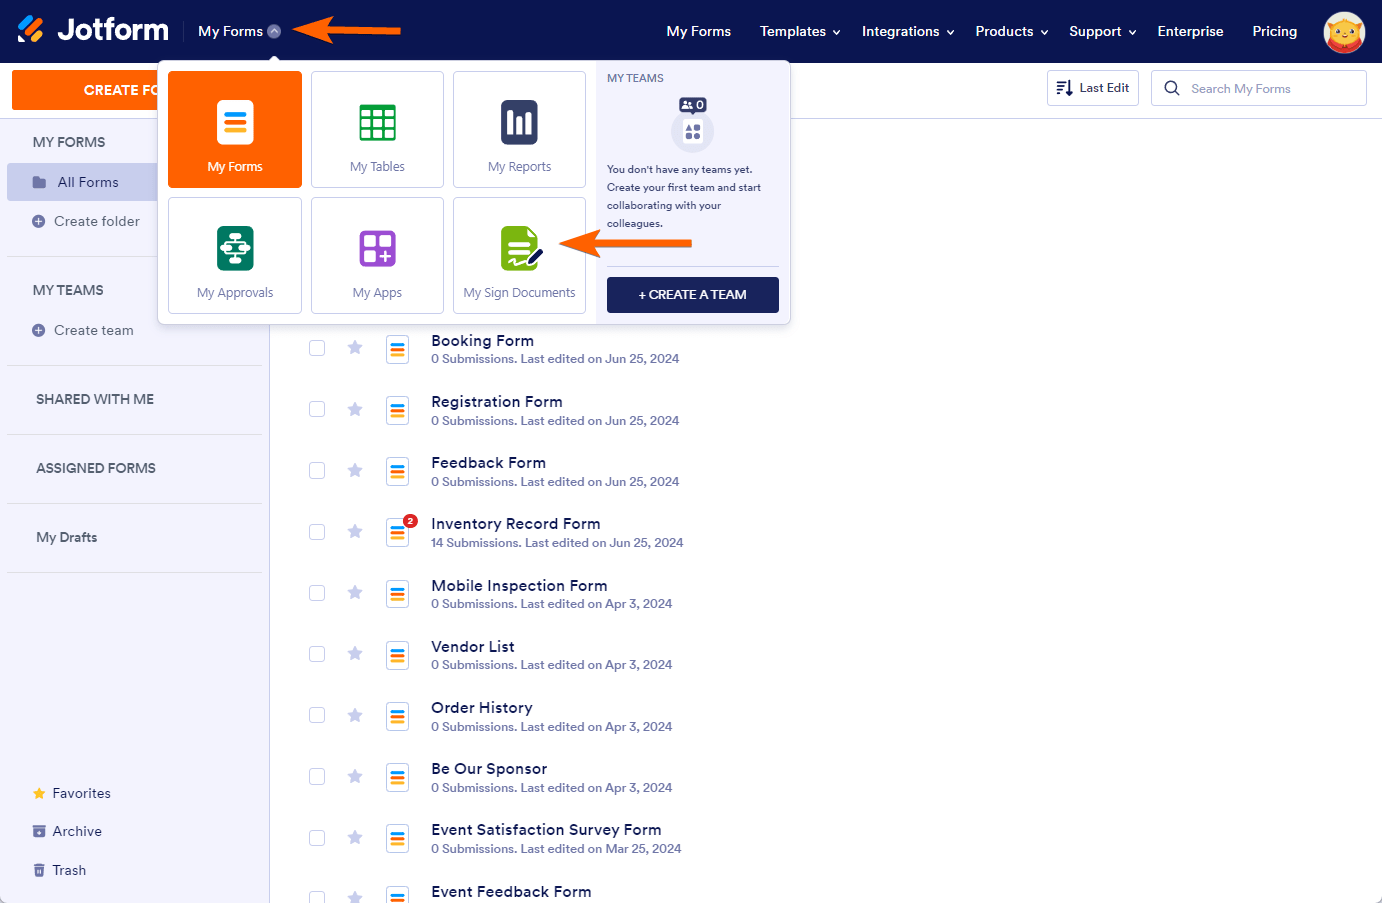Open the Last Edit sort dropdown

click(1093, 88)
